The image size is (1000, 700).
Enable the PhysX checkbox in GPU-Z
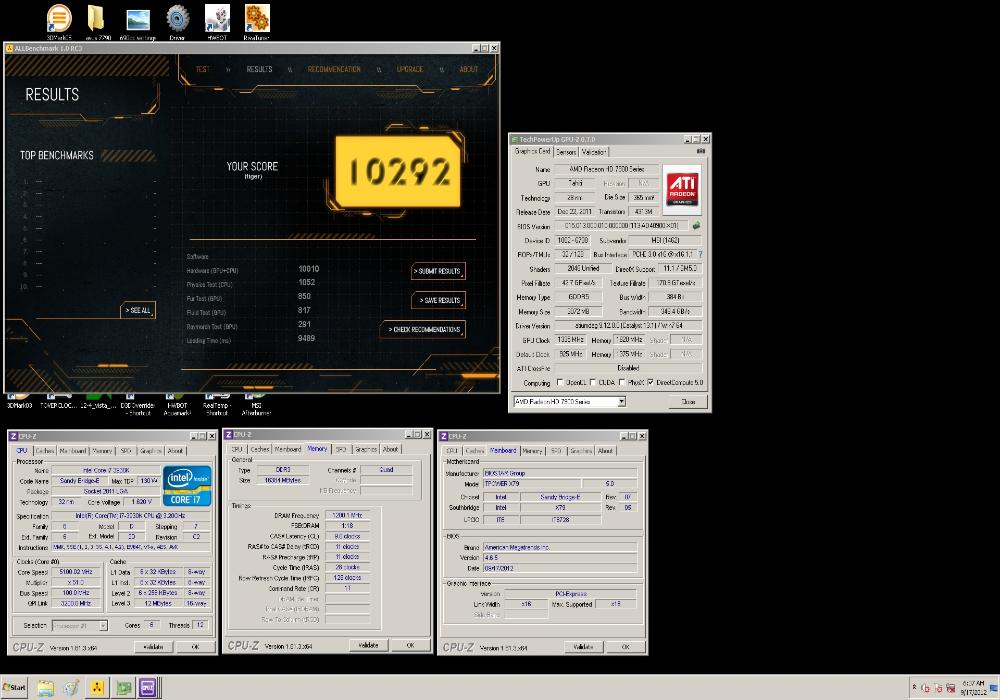pos(621,383)
